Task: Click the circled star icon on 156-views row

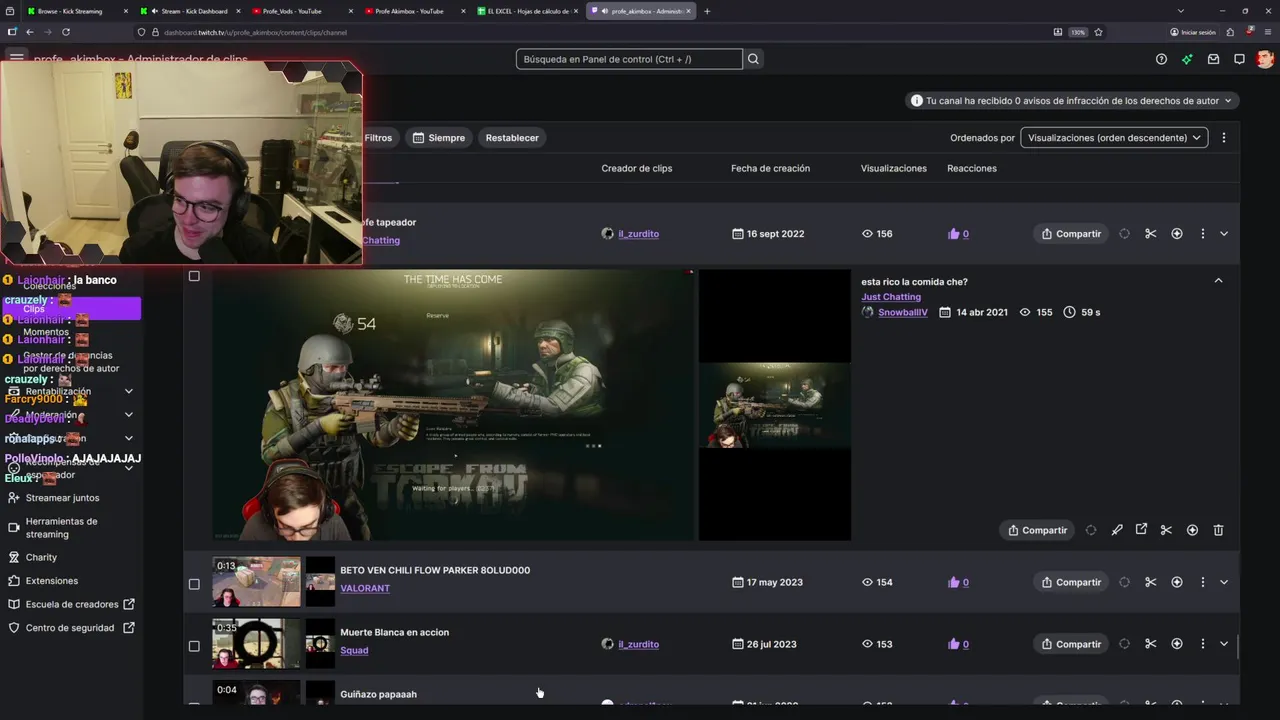Action: click(x=1176, y=234)
